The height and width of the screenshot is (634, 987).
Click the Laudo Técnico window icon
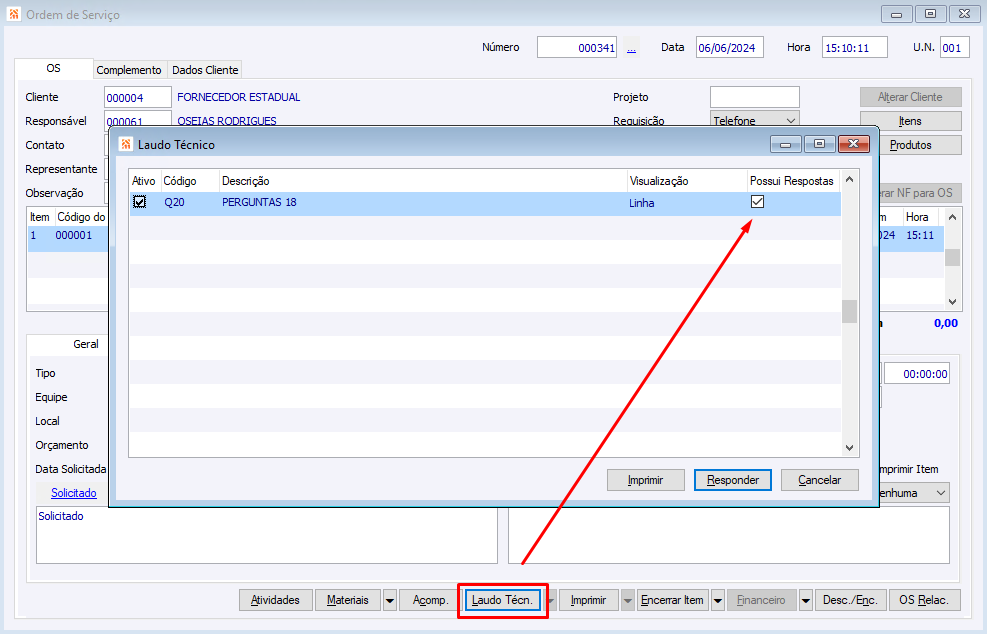point(126,144)
